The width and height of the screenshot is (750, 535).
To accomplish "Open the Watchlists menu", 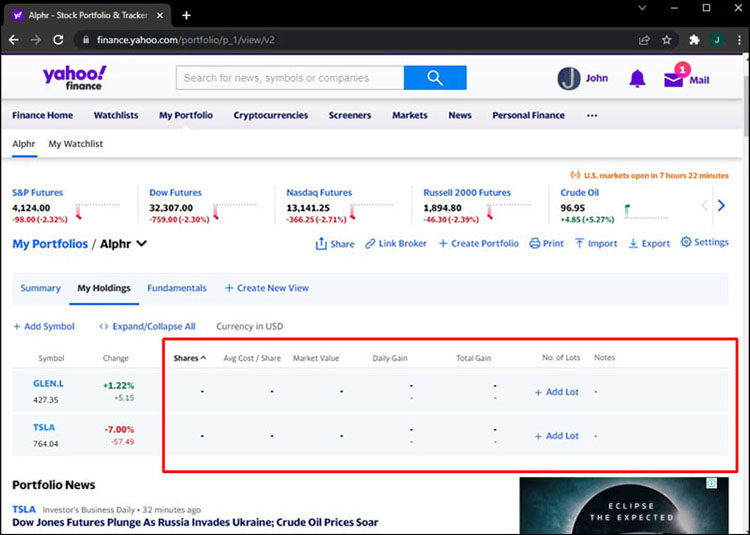I will point(116,115).
